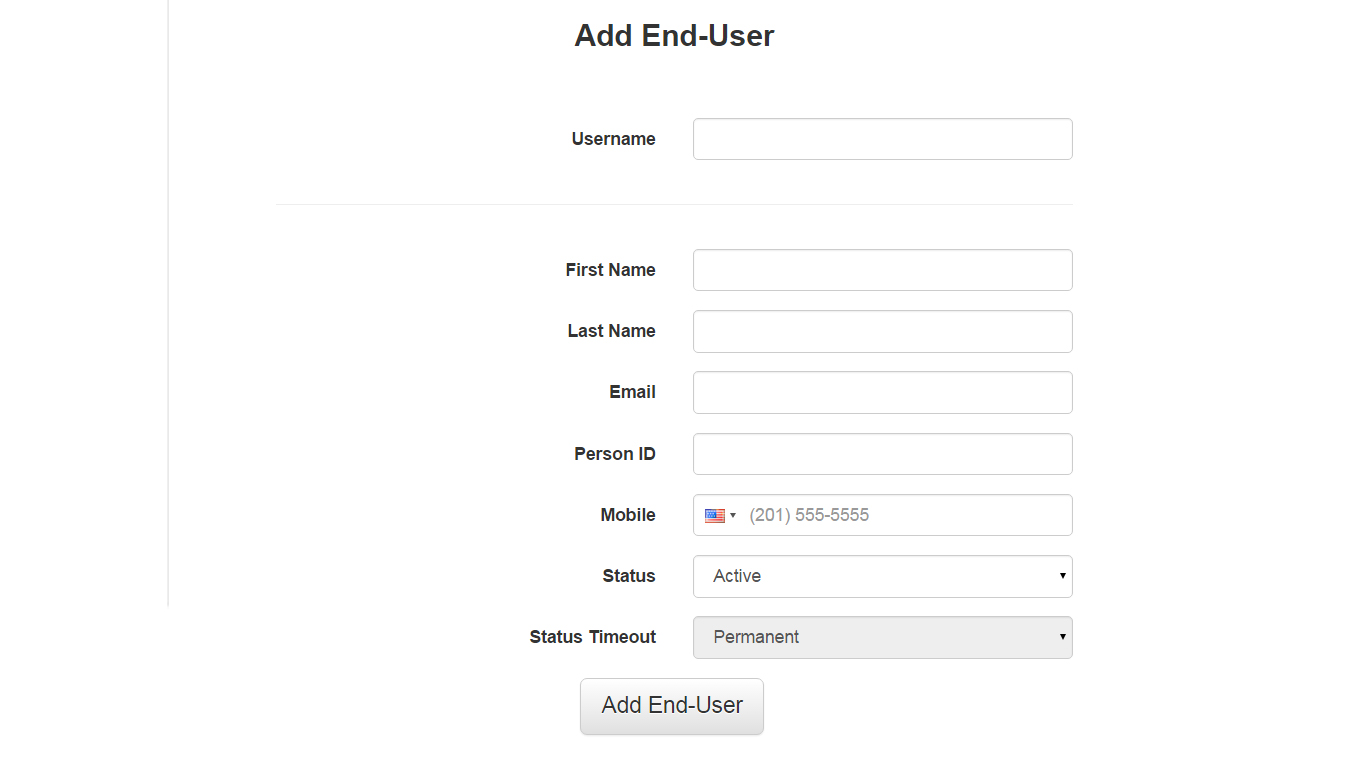Image resolution: width=1366 pixels, height=768 pixels.
Task: Click the Email label text
Action: click(x=632, y=392)
